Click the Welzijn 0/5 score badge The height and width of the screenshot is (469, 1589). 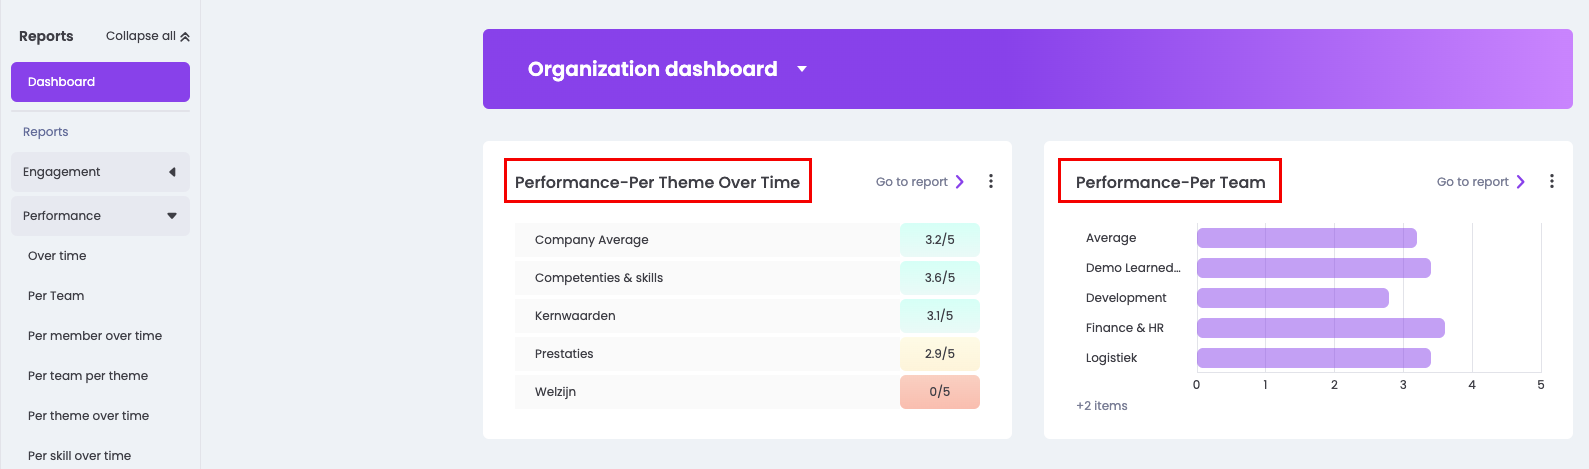(939, 392)
